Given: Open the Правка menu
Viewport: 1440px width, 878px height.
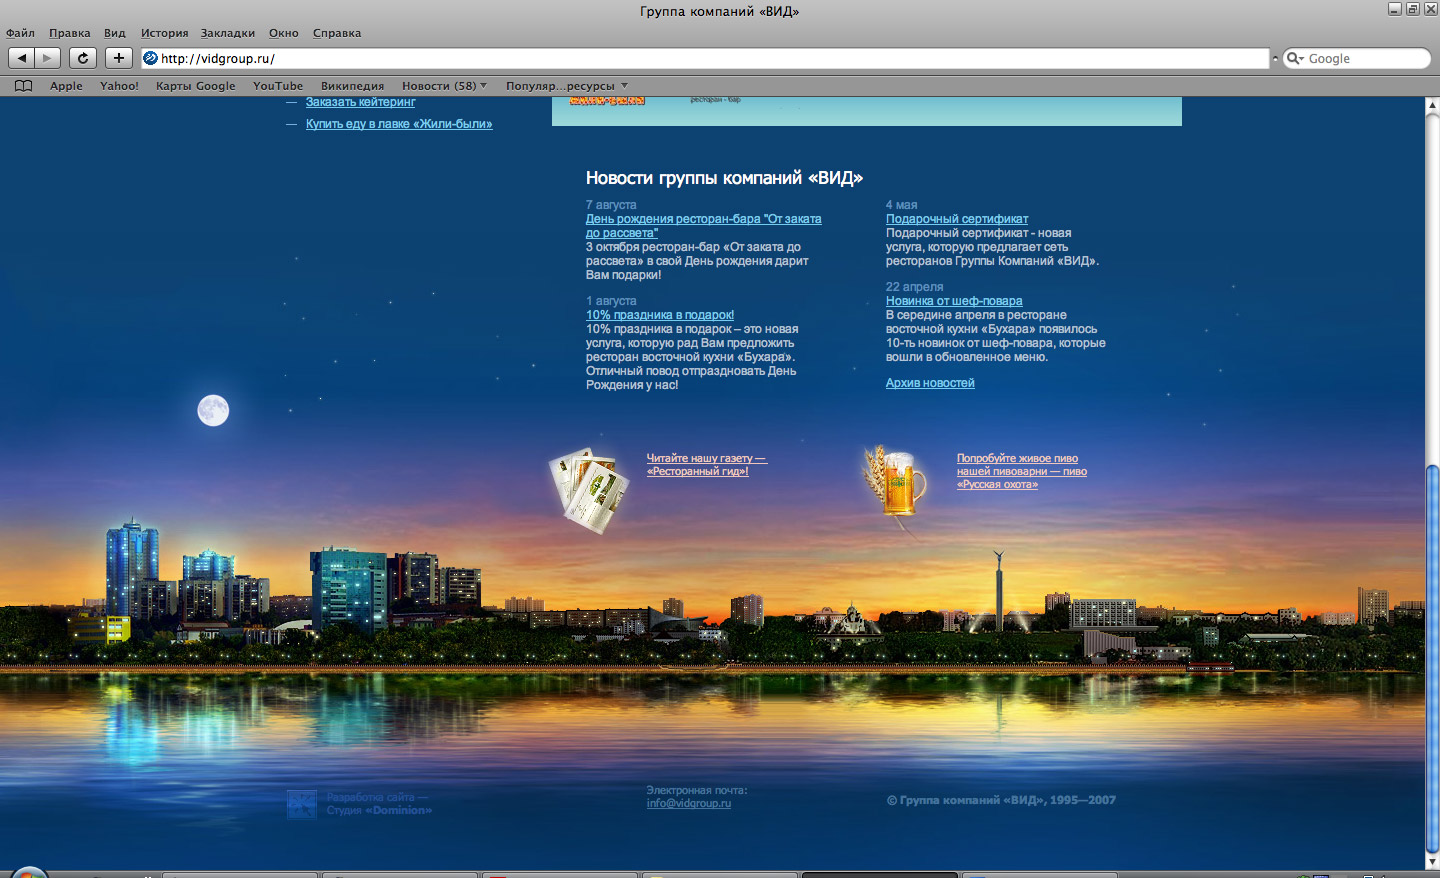Looking at the screenshot, I should 70,33.
